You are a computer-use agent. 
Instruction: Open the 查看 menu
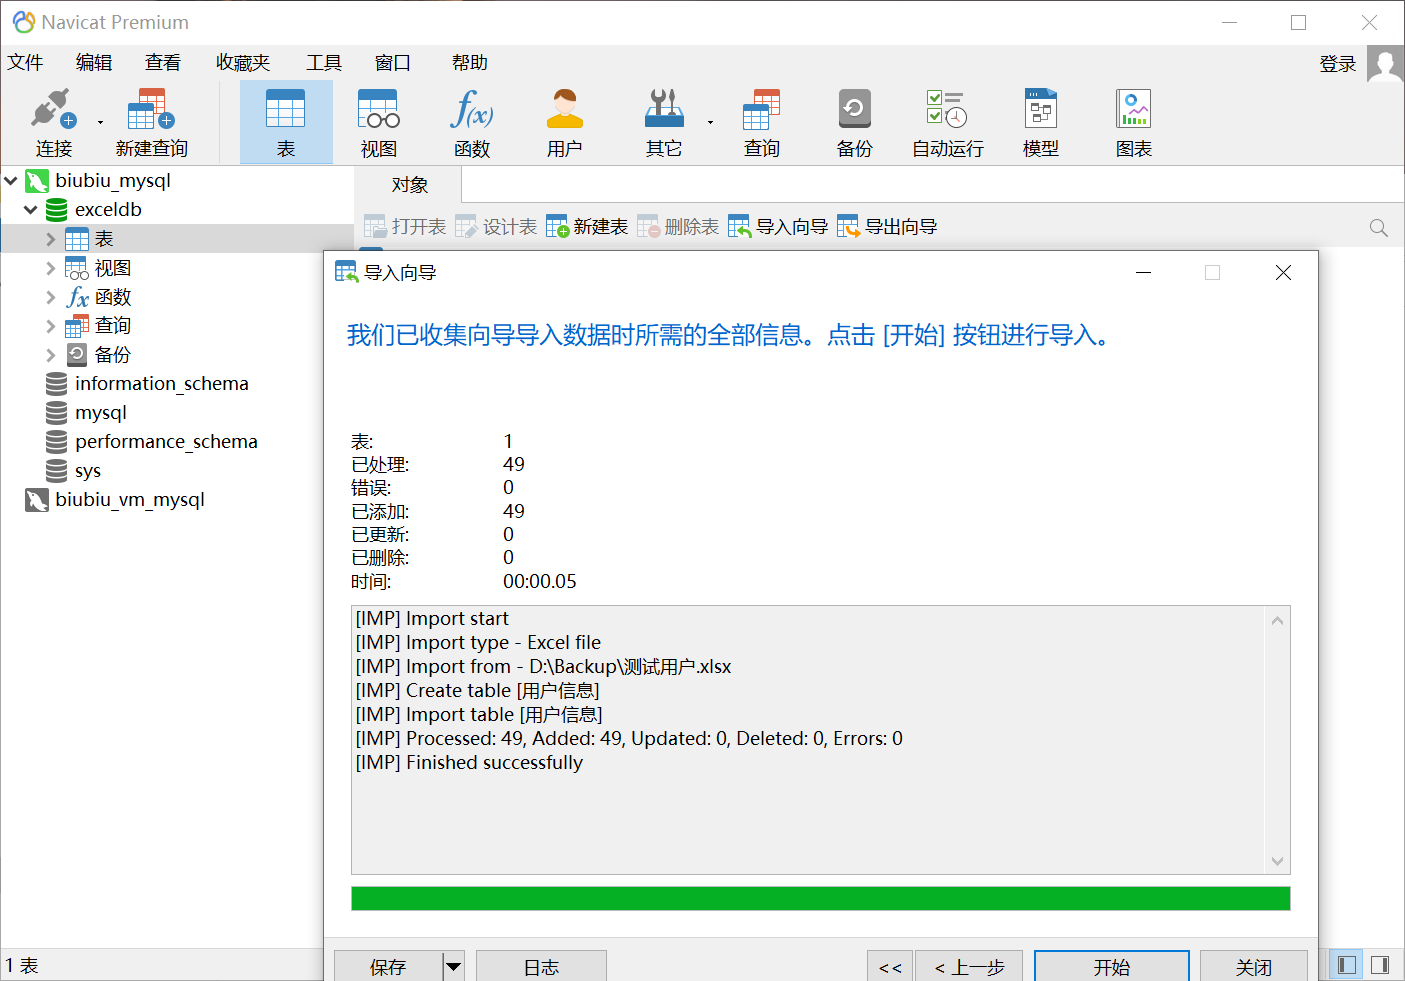163,63
